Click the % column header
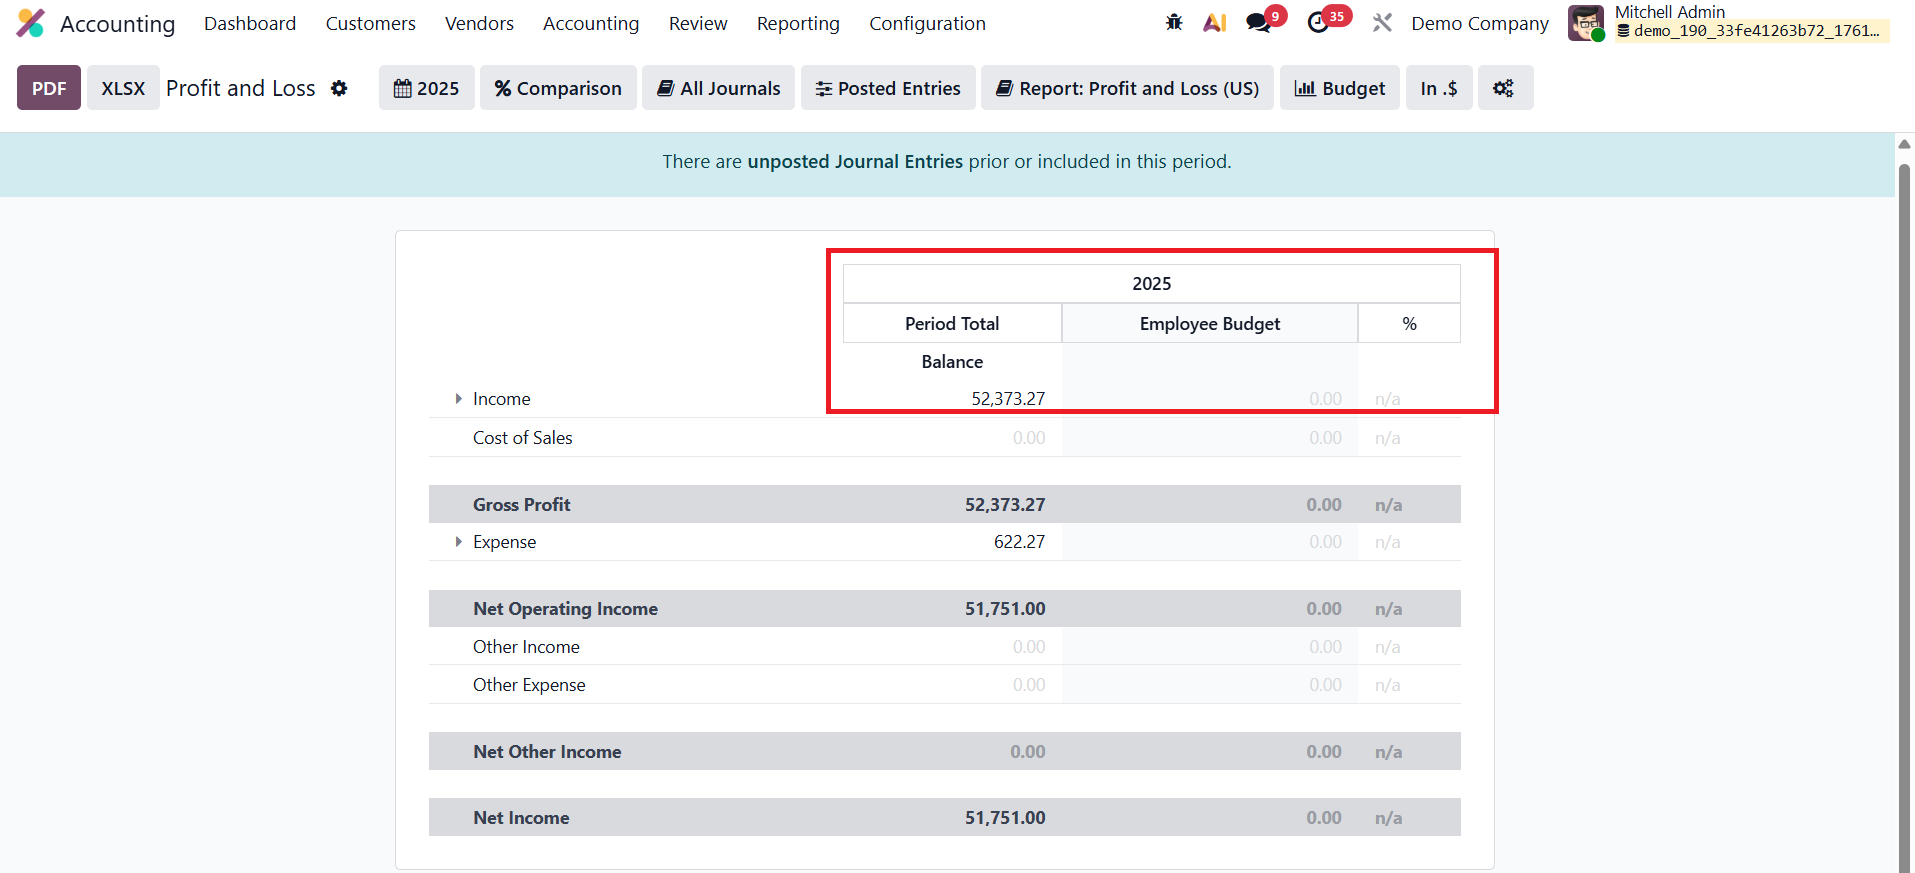 [1409, 323]
